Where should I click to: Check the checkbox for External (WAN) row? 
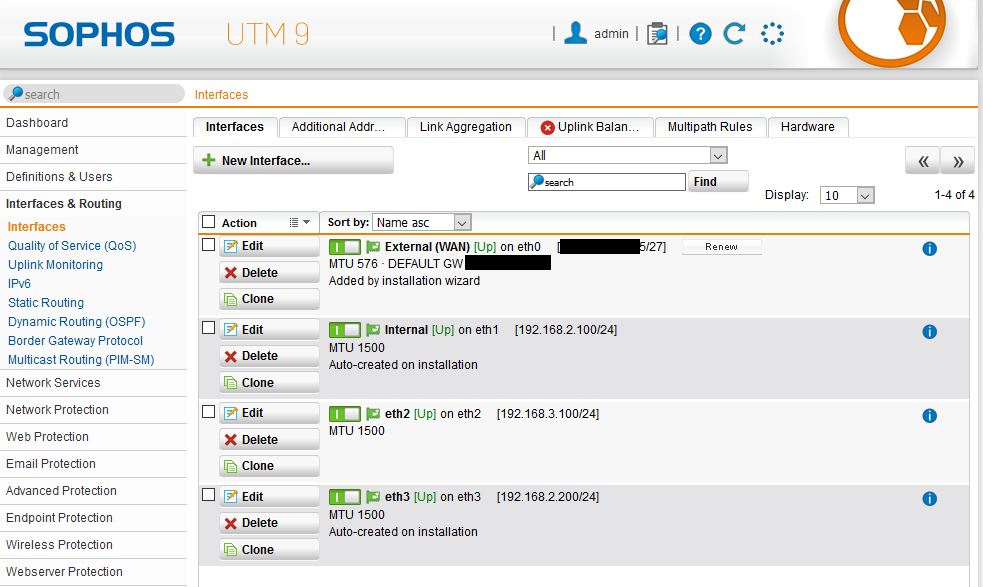click(x=209, y=244)
